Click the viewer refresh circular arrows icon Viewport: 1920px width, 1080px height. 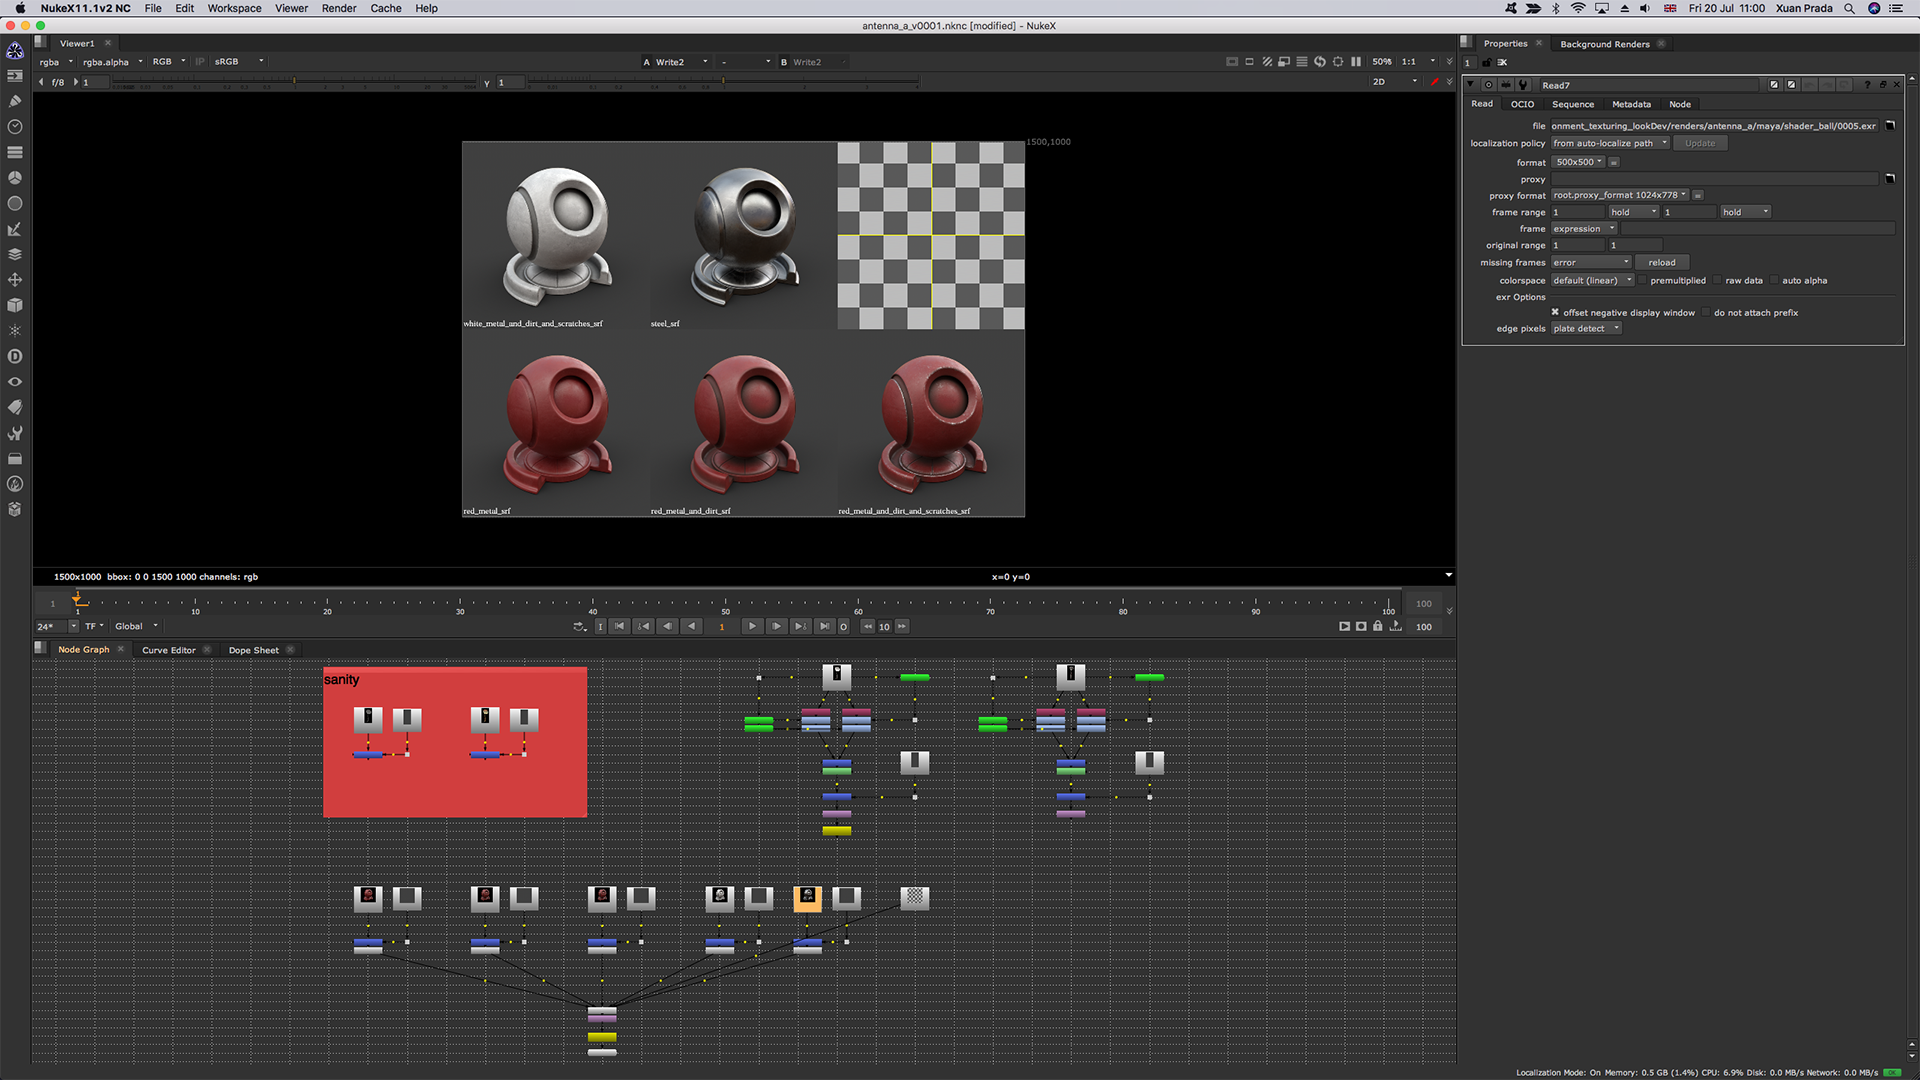pyautogui.click(x=1320, y=62)
